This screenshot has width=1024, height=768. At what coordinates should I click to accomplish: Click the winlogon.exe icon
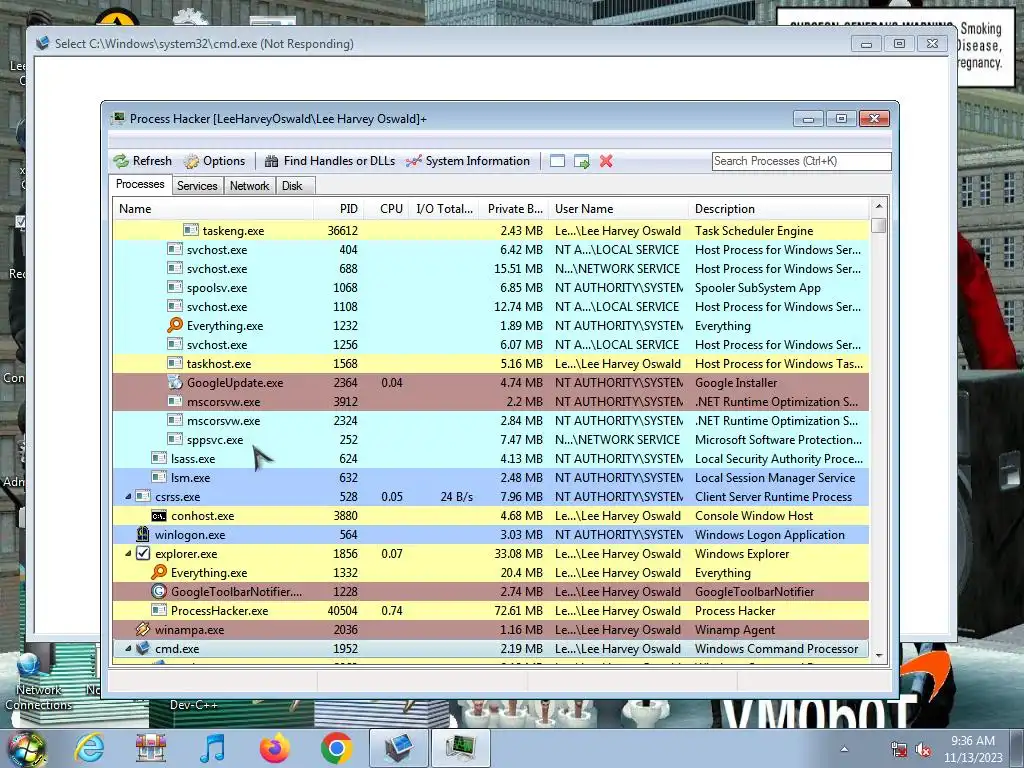click(143, 534)
